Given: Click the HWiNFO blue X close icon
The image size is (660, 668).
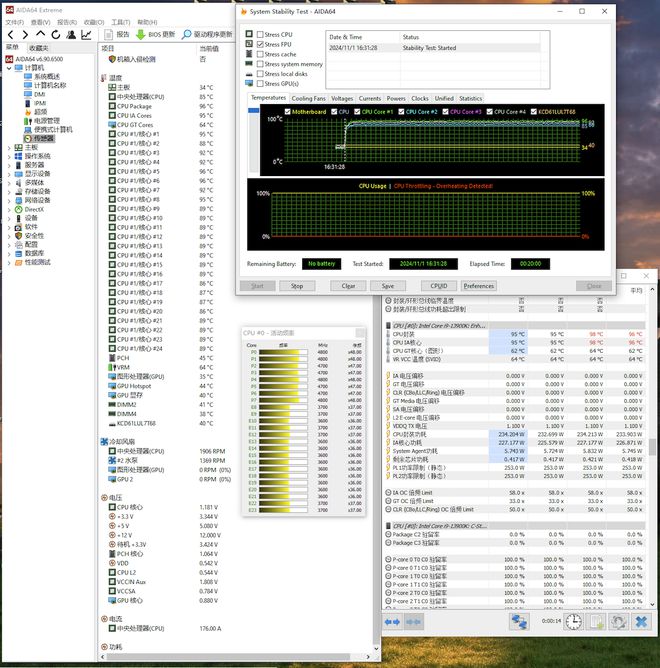Looking at the screenshot, I should (x=641, y=622).
